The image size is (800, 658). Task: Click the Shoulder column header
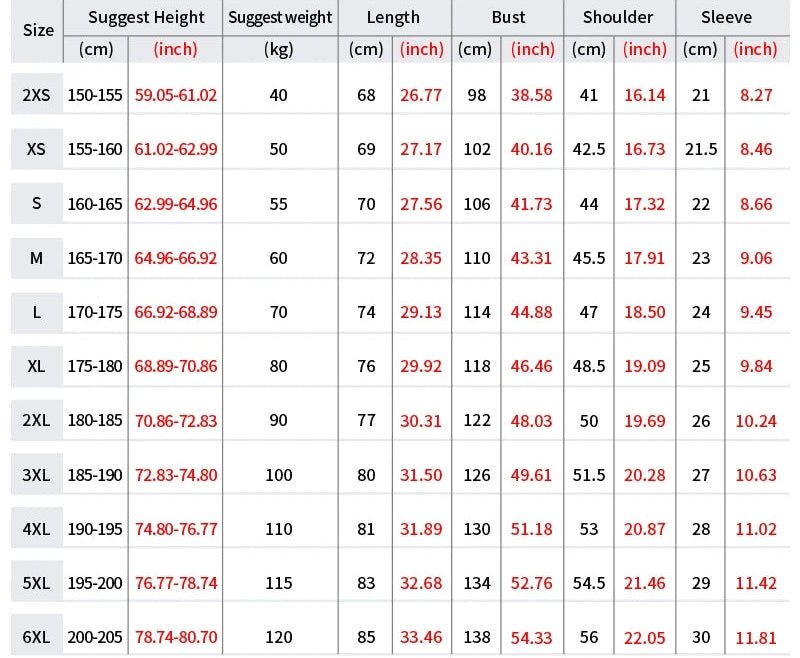618,17
